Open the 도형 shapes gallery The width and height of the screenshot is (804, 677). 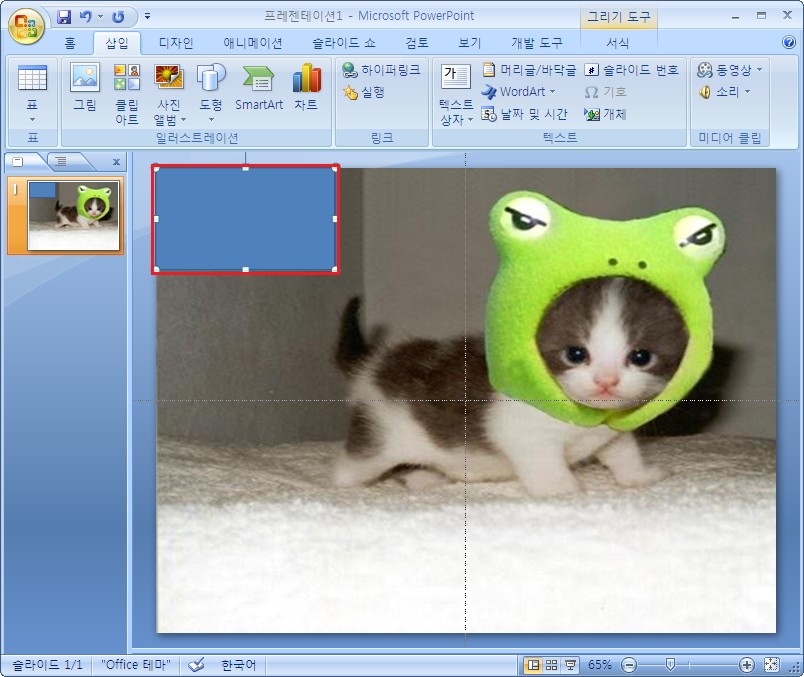[x=211, y=92]
